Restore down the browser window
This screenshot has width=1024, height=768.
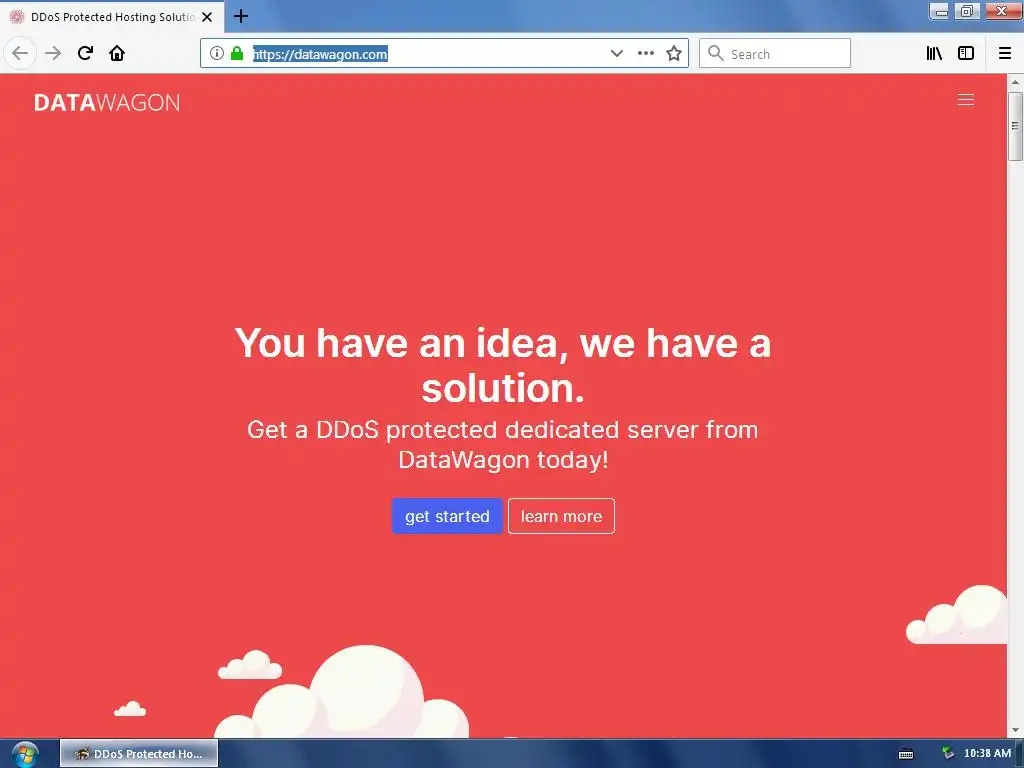tap(967, 10)
